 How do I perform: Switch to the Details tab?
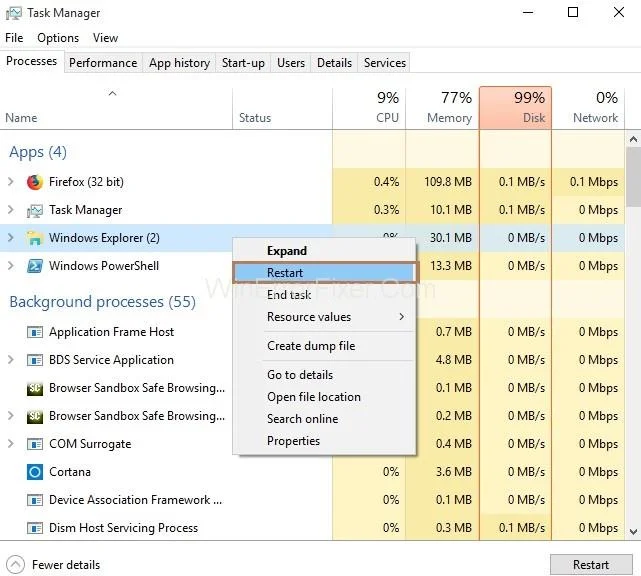(334, 63)
